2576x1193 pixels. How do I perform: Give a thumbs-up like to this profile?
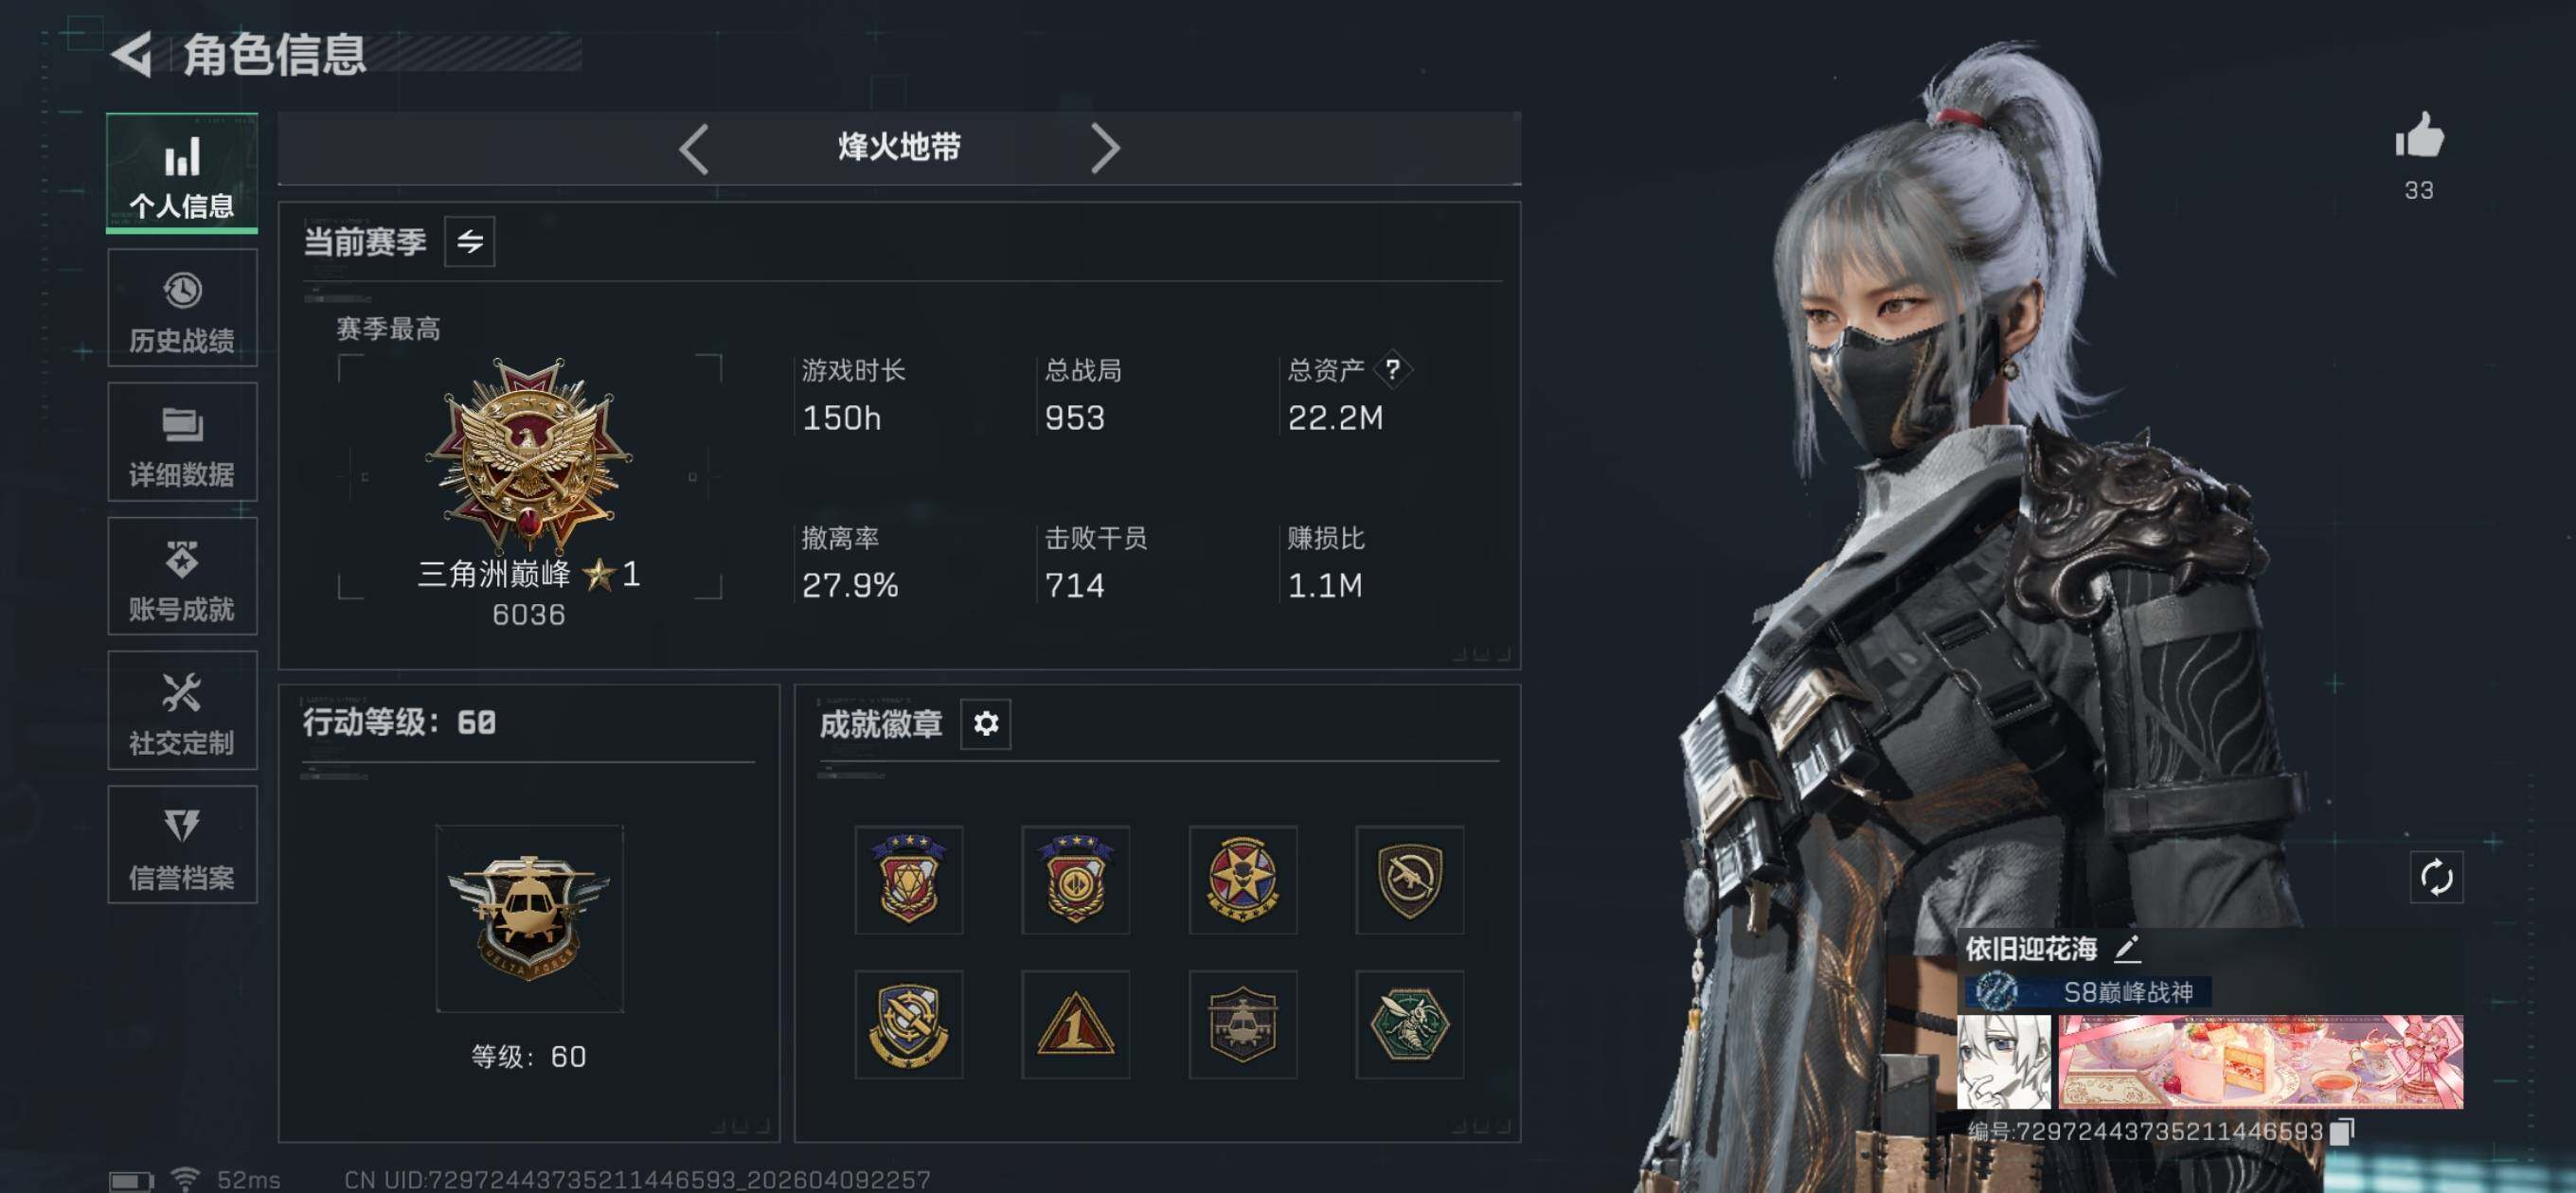click(x=2419, y=135)
